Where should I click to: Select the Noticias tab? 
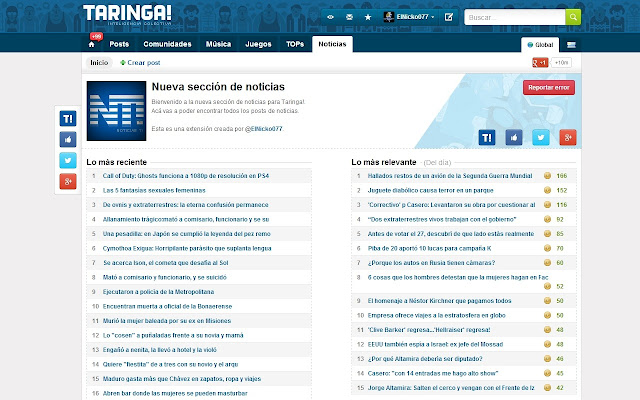click(x=332, y=44)
